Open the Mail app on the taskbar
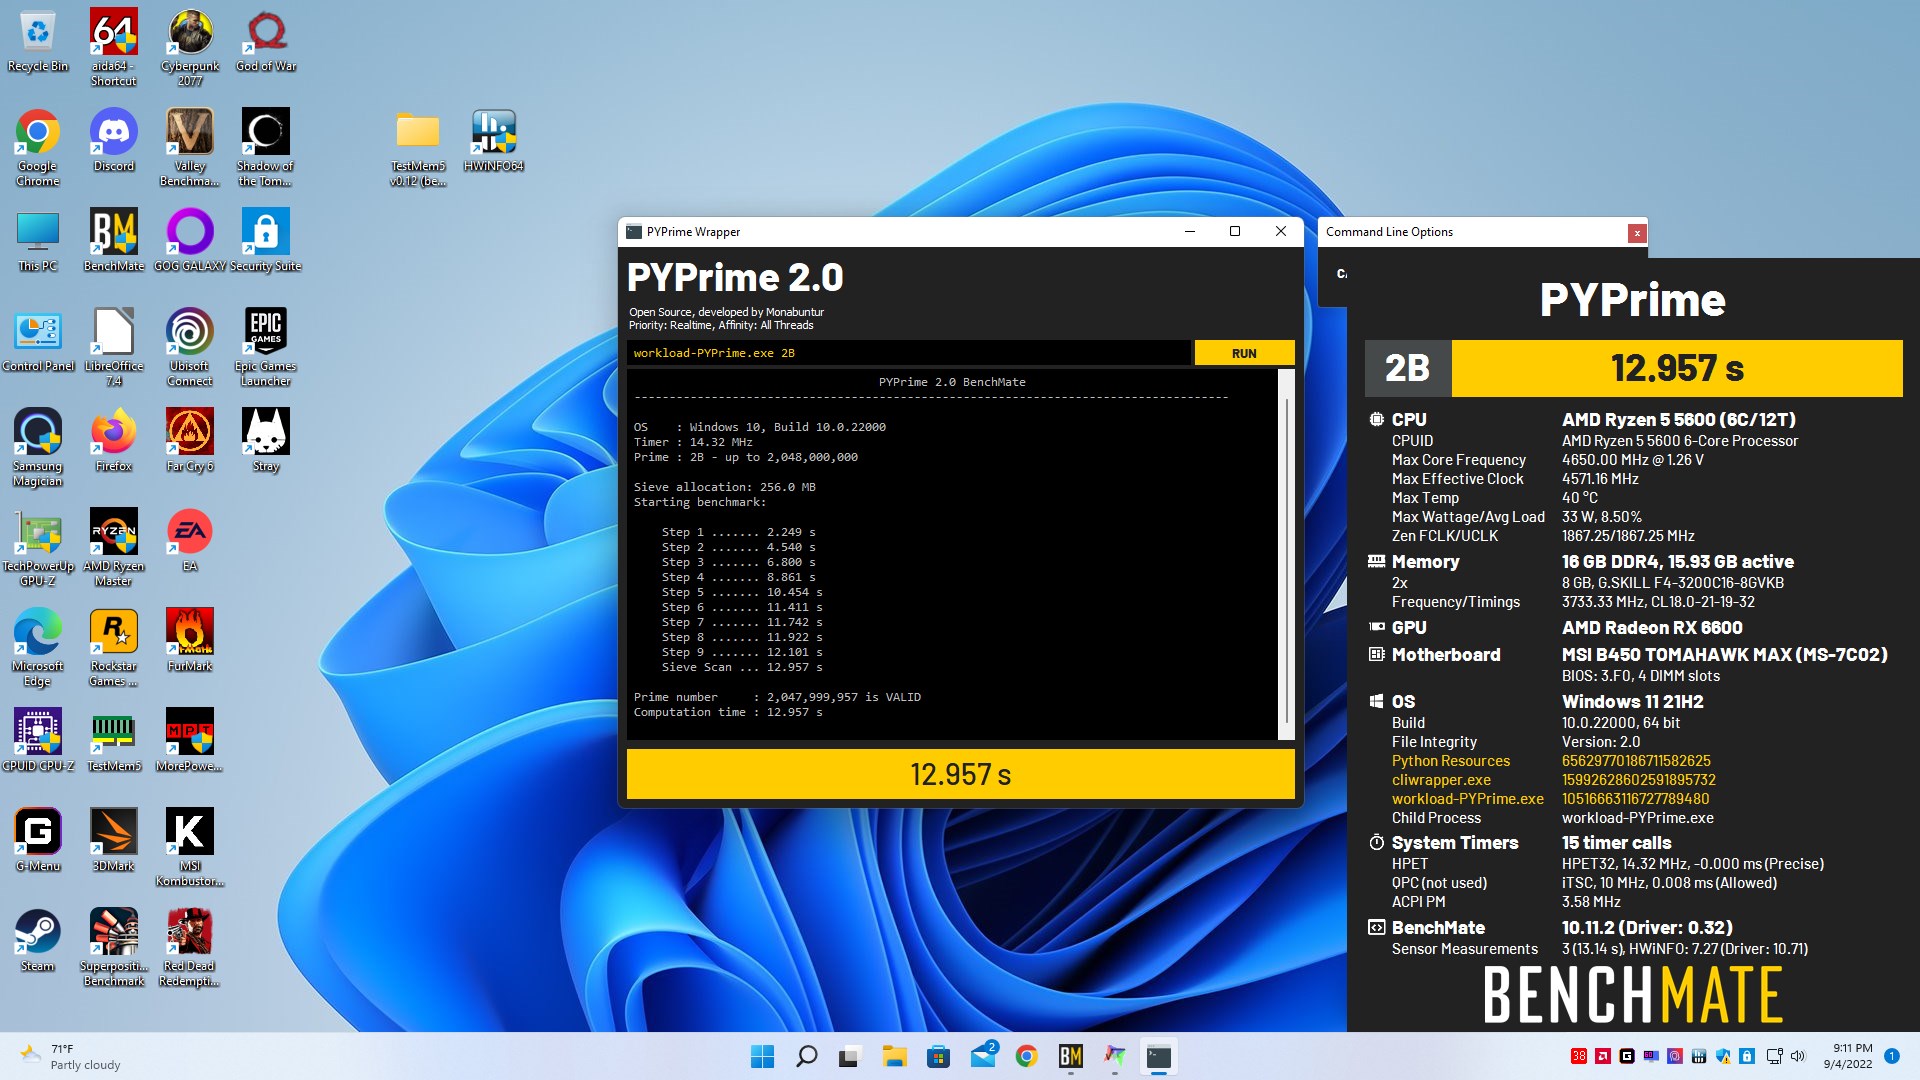This screenshot has width=1920, height=1080. [x=983, y=1056]
